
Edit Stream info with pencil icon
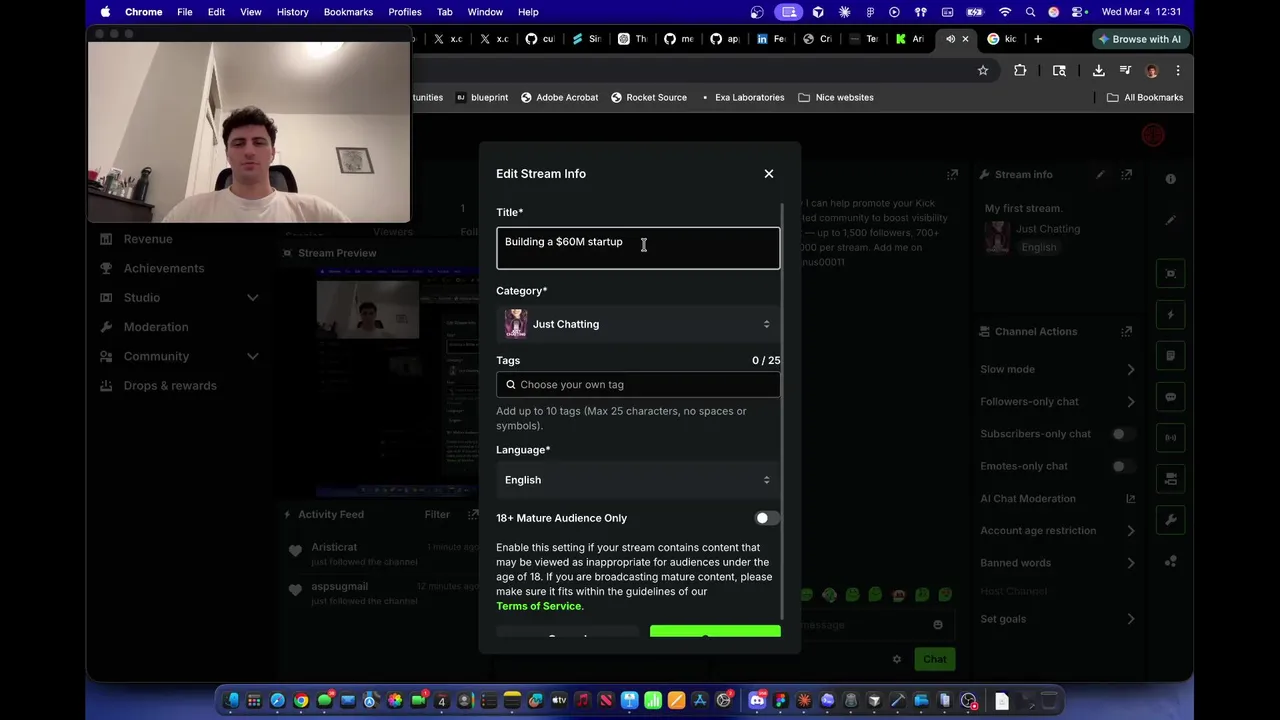pos(1101,174)
